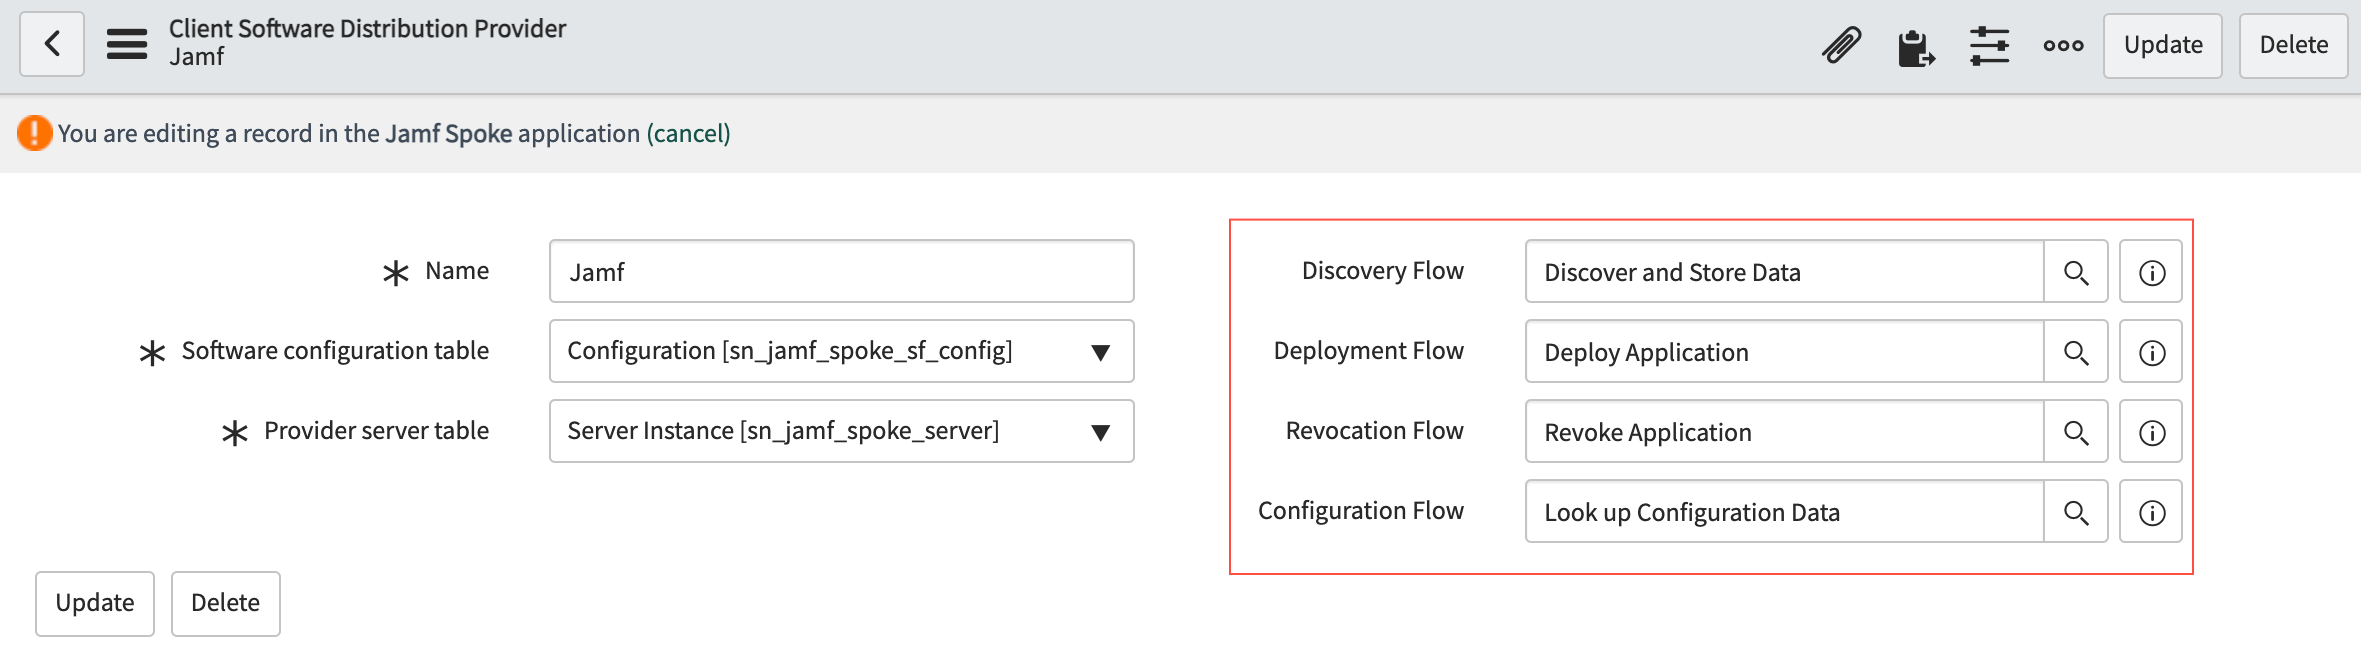Search Revocation Flow with magnifier icon
Viewport: 2361px width, 647px height.
click(x=2076, y=432)
